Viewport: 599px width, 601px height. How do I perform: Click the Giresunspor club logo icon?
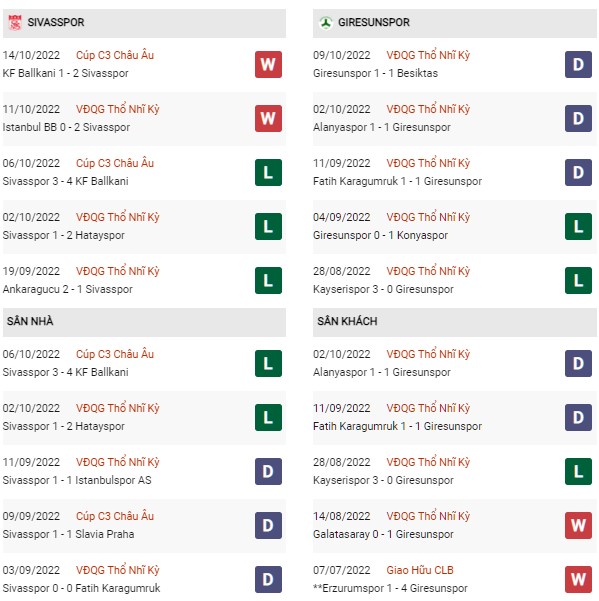pos(326,23)
